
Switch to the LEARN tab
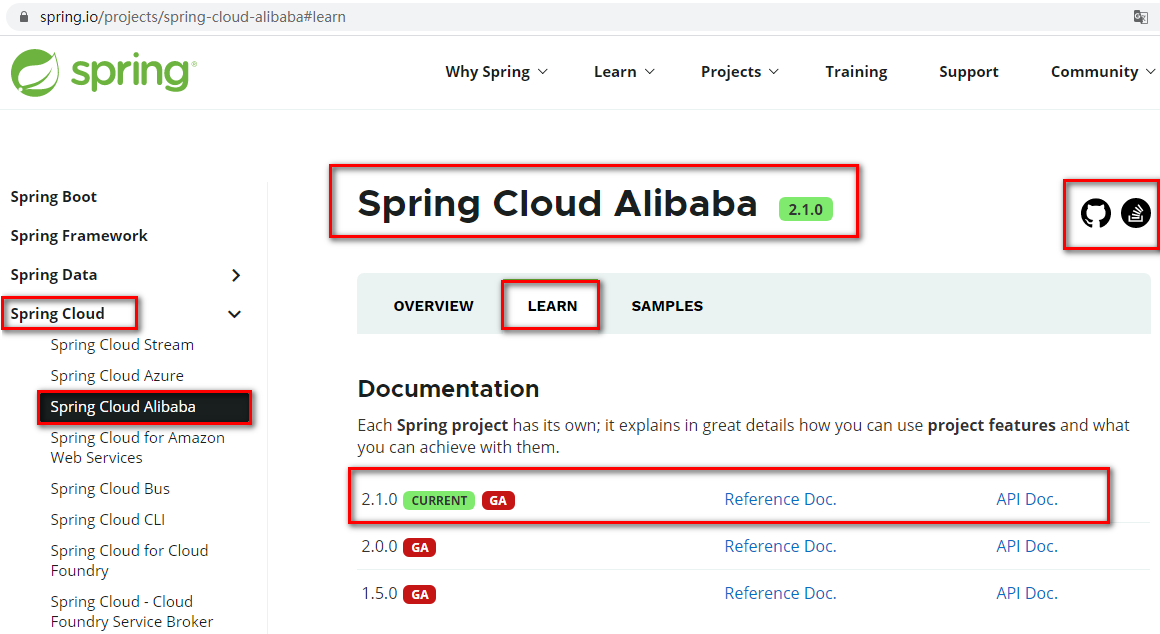click(x=552, y=306)
